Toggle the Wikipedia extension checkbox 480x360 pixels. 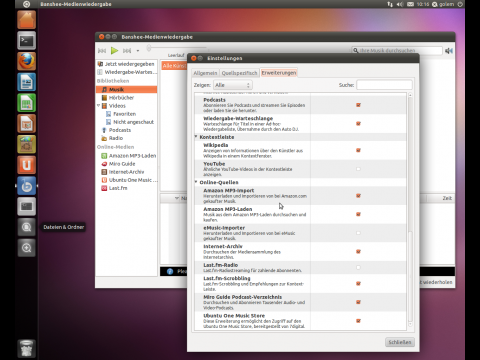pyautogui.click(x=358, y=150)
